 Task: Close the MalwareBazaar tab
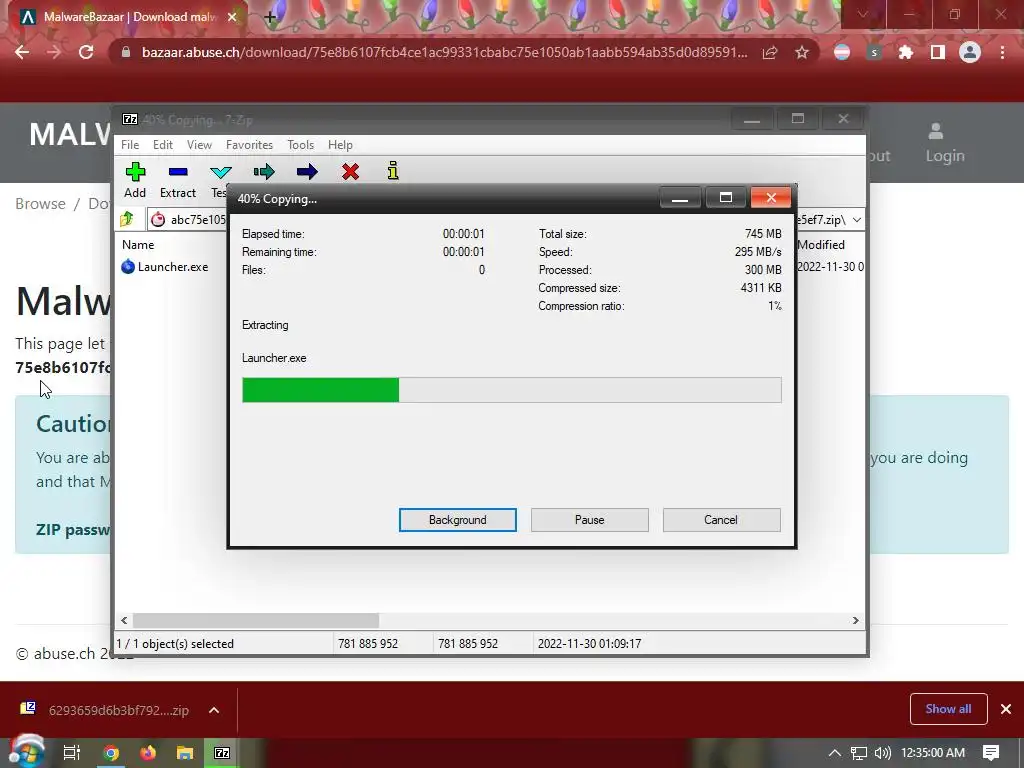[x=232, y=17]
